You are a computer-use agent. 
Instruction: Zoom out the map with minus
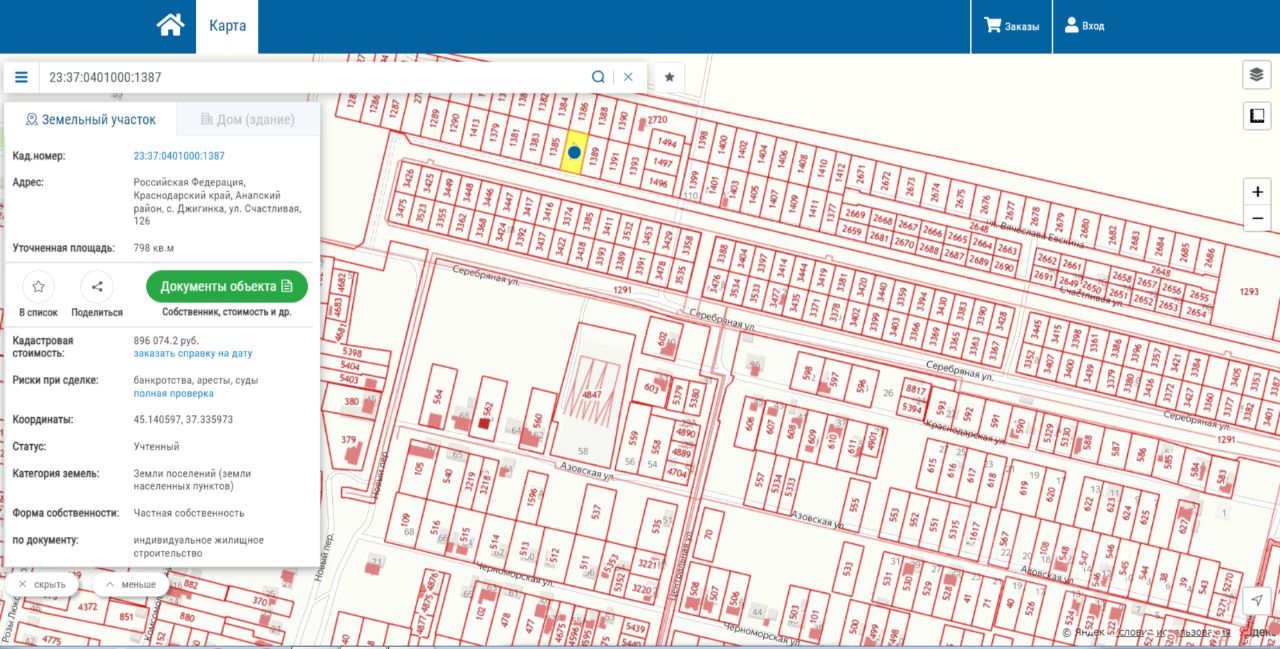(x=1257, y=218)
